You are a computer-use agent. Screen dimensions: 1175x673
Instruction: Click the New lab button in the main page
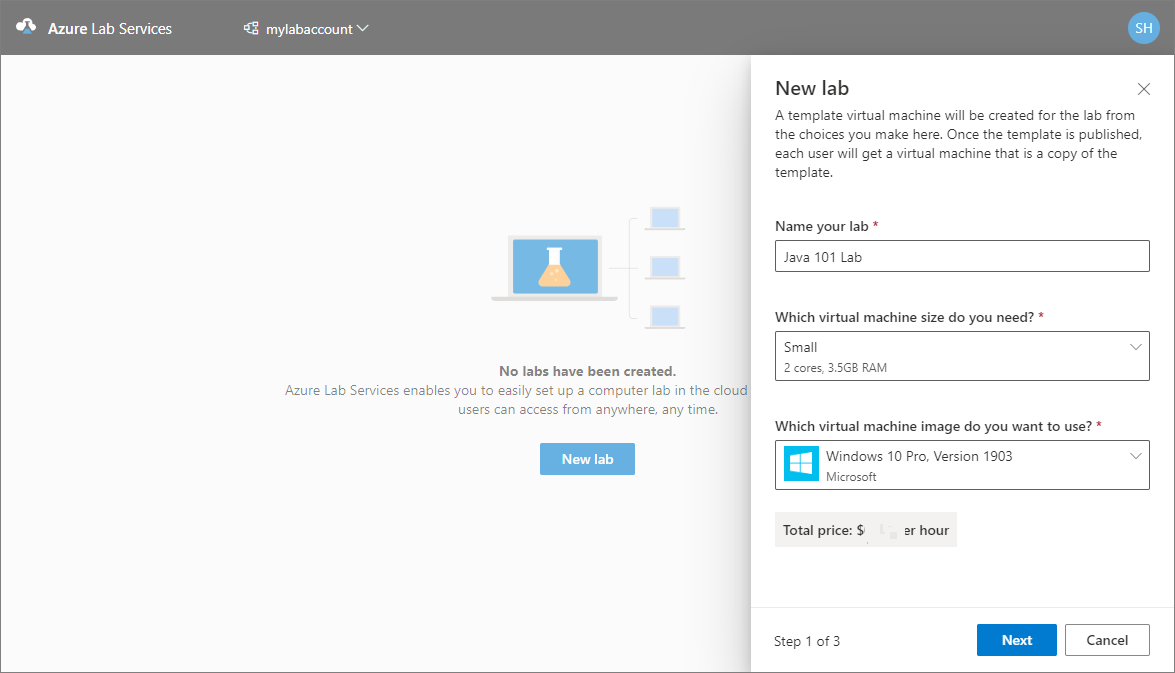[x=588, y=459]
